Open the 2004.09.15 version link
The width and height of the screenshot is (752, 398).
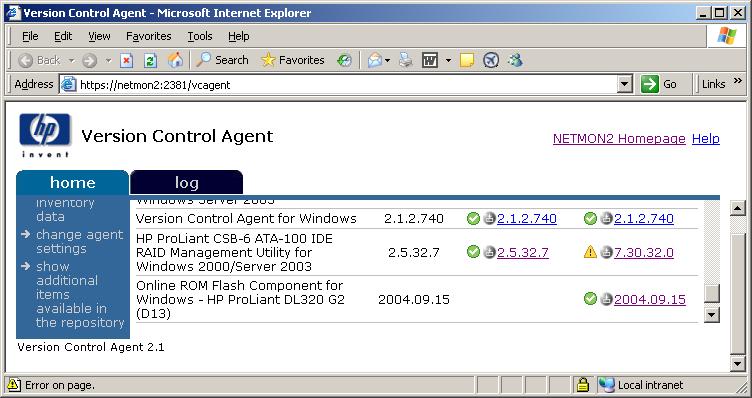(x=650, y=299)
